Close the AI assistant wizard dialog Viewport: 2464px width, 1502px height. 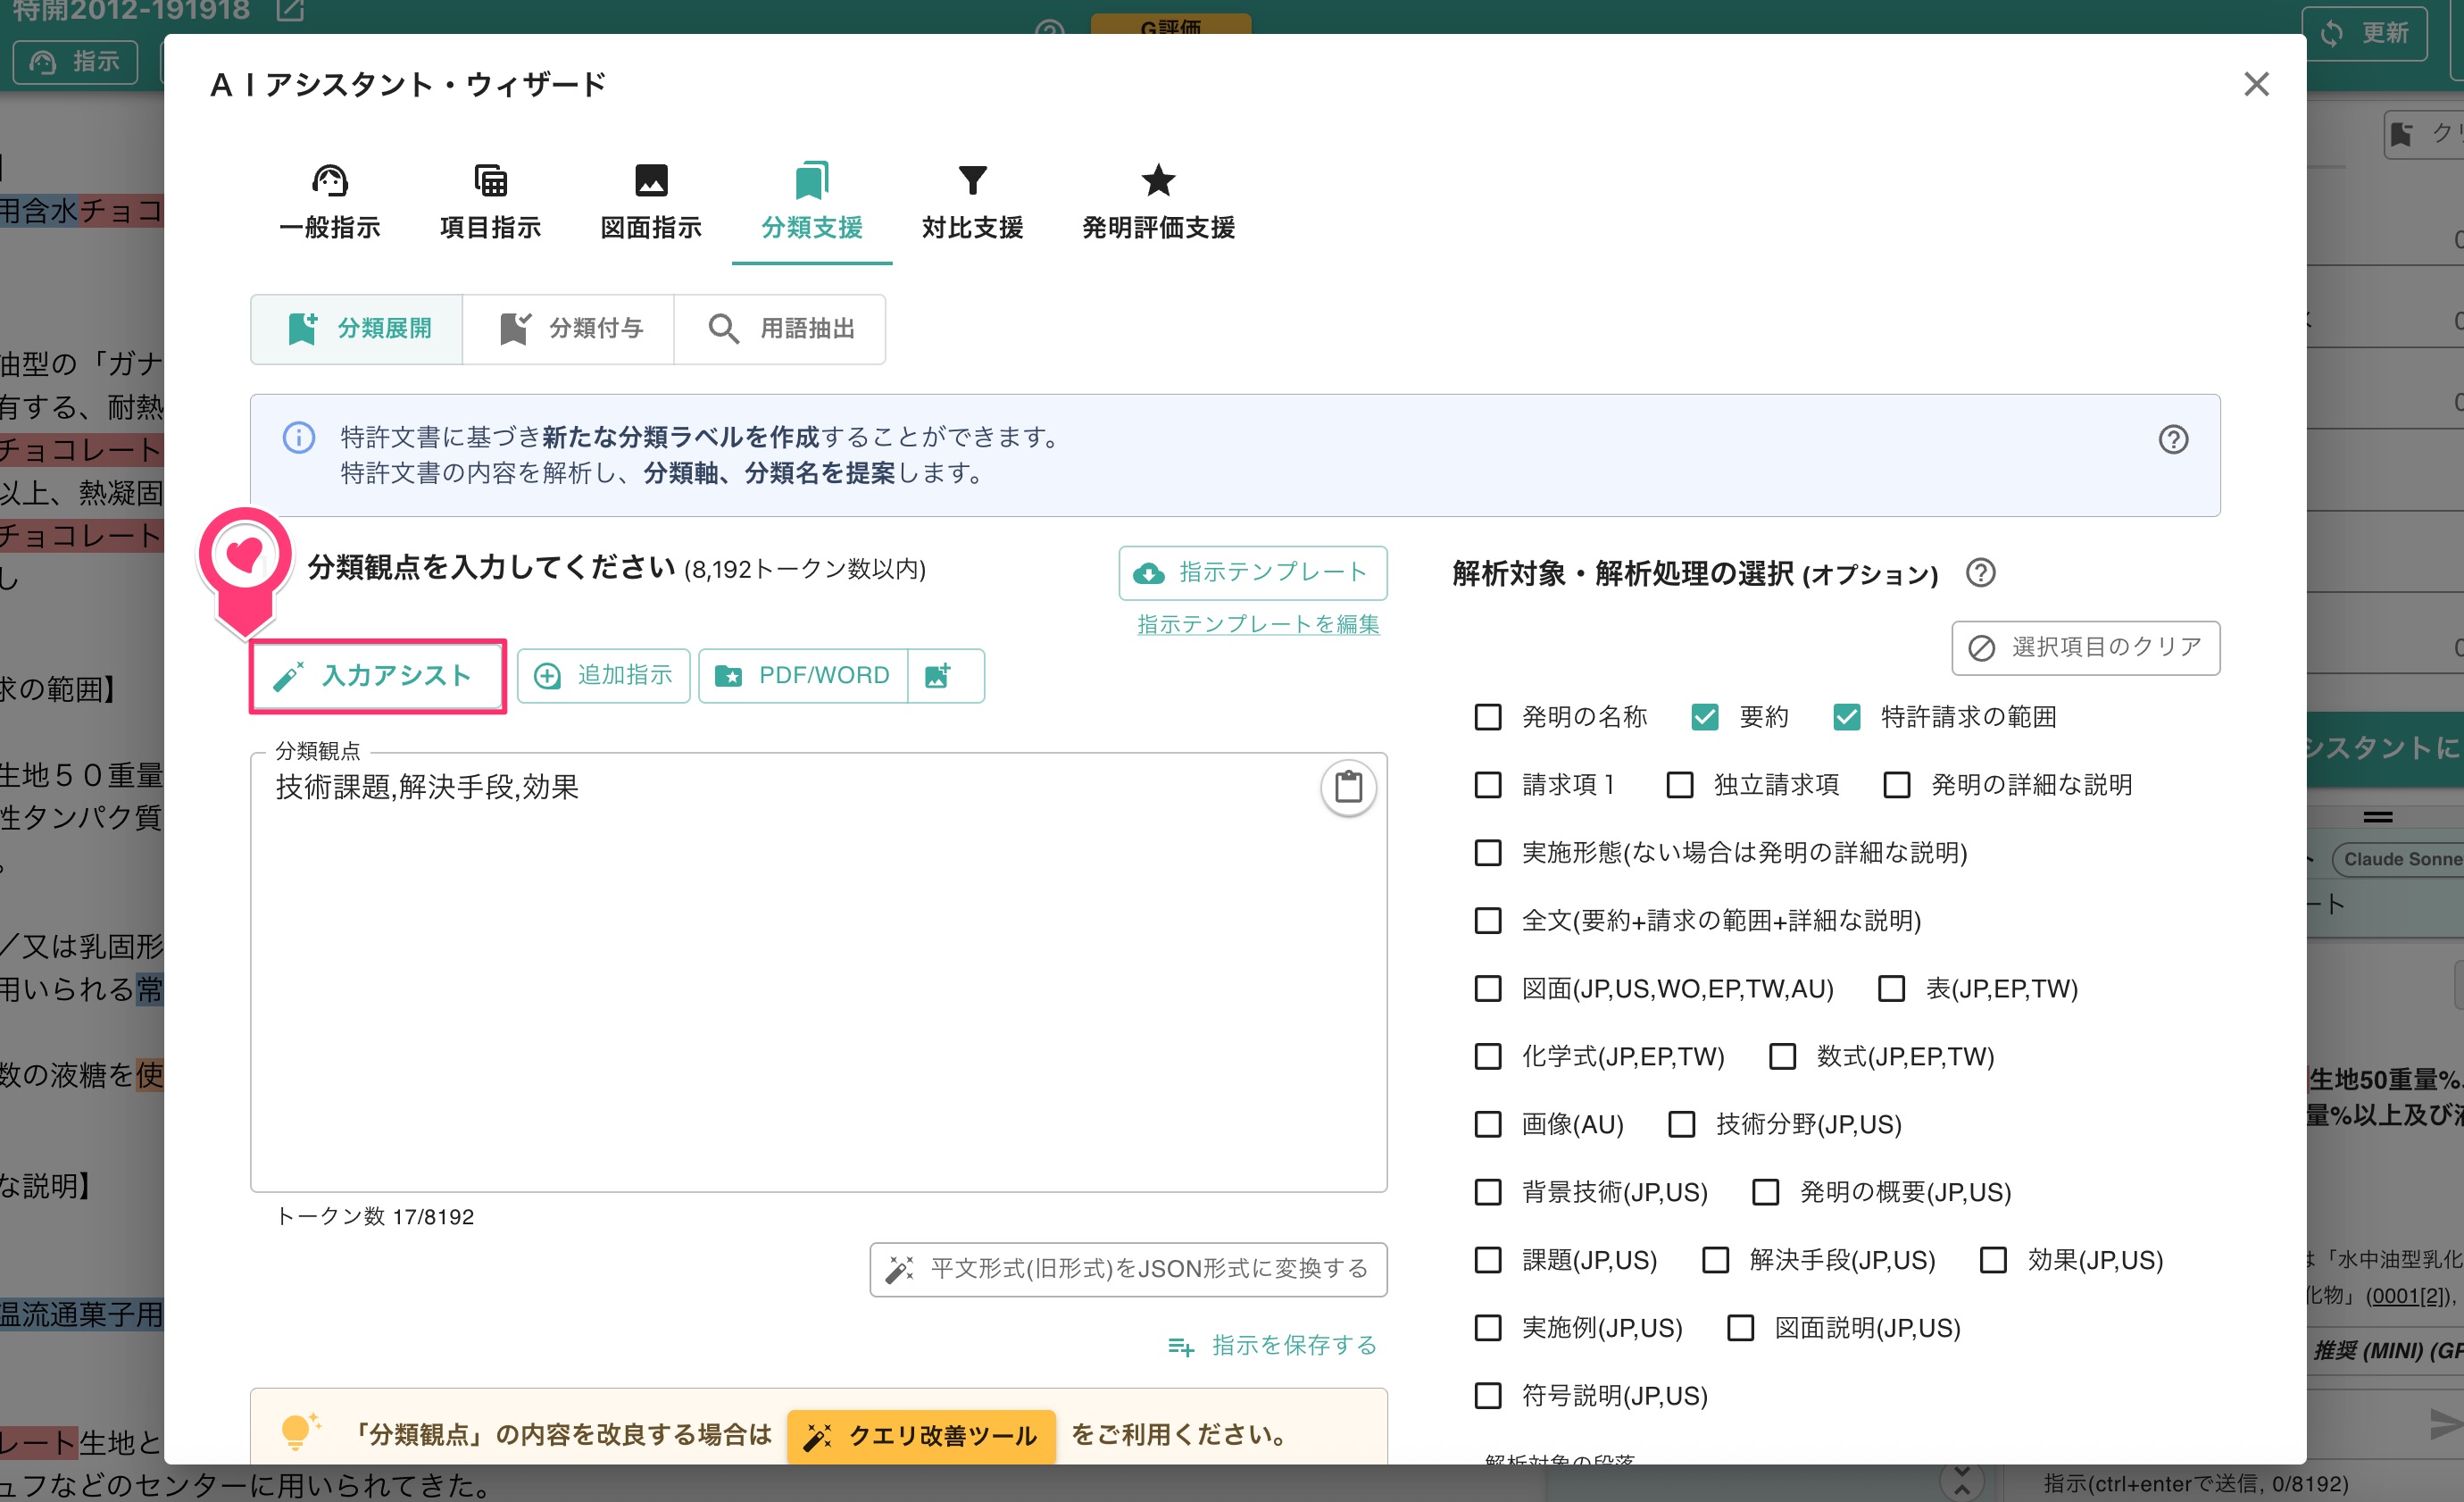2255,84
